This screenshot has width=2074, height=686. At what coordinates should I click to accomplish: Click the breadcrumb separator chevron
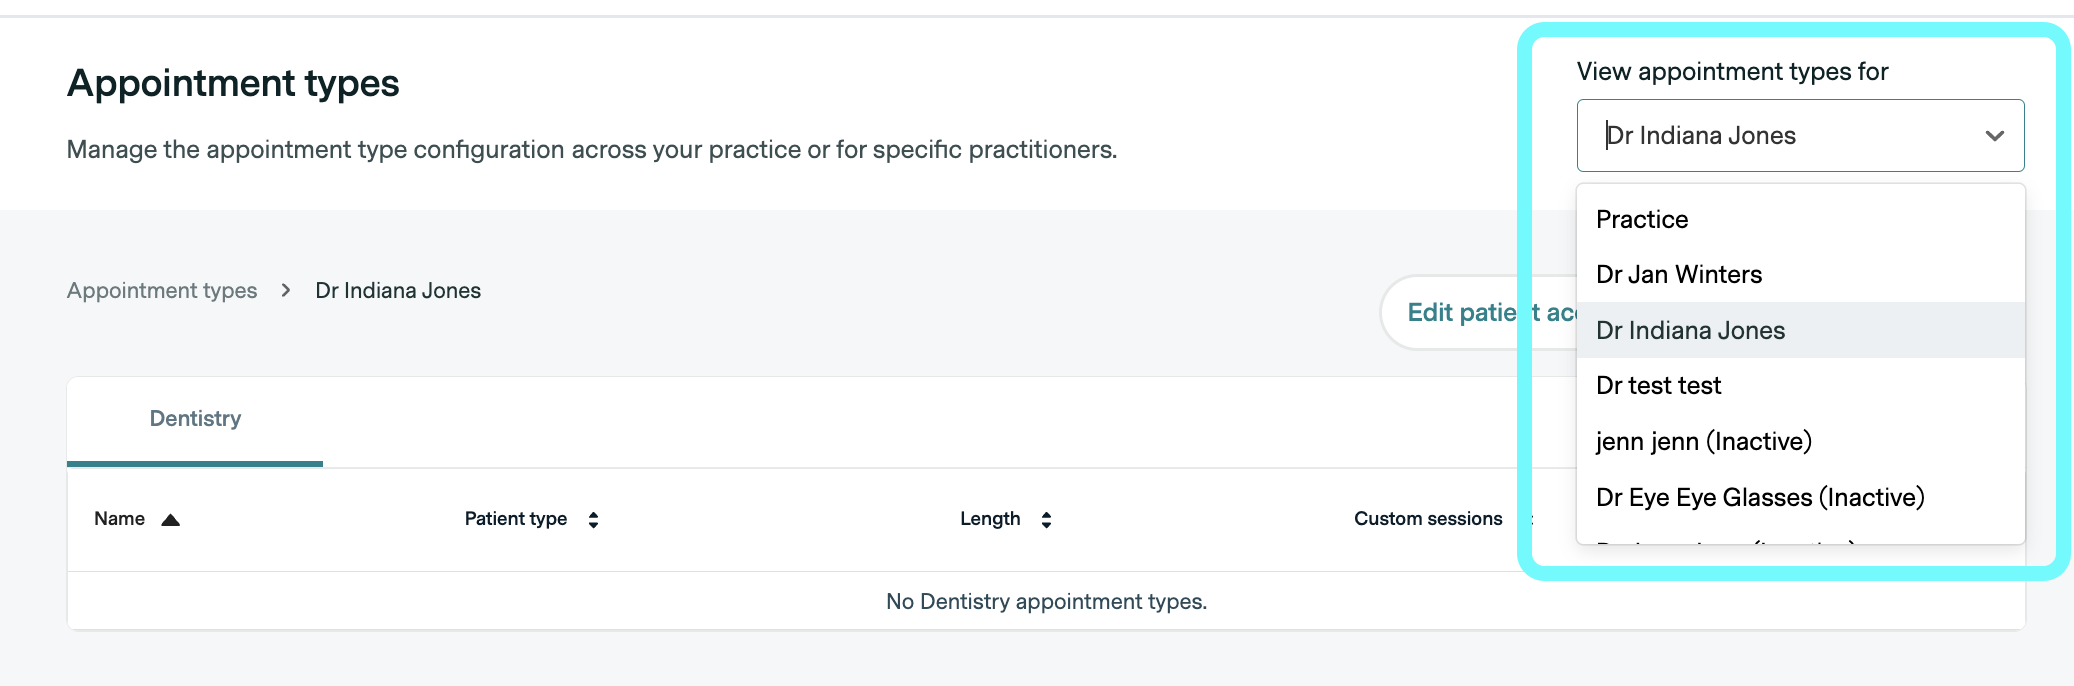pyautogui.click(x=286, y=291)
